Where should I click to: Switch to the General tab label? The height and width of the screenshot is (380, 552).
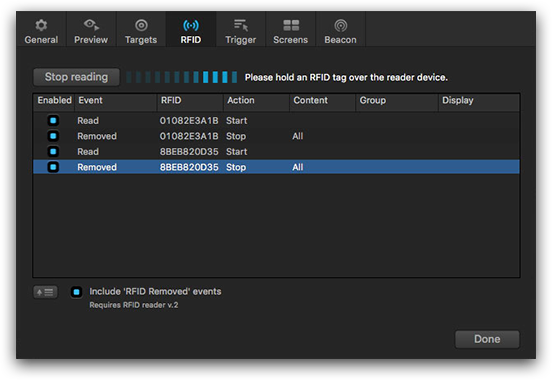point(41,40)
